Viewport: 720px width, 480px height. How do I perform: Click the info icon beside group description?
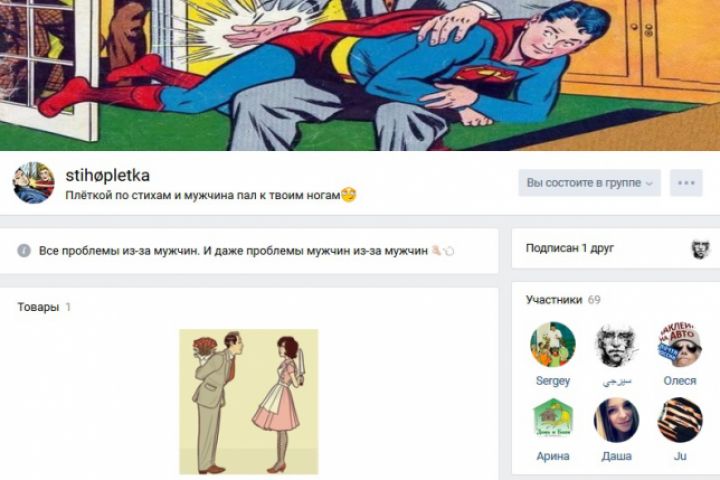24,251
